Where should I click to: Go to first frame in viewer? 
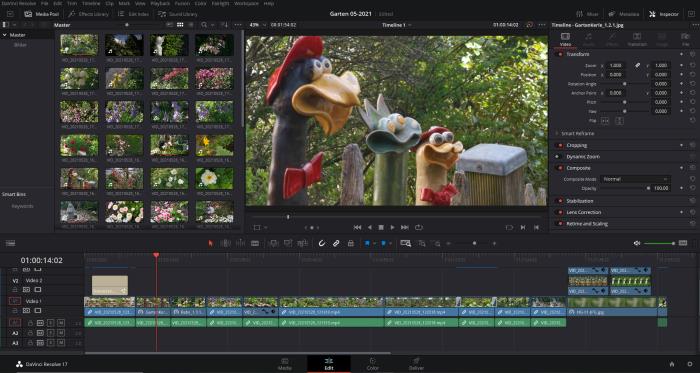[x=357, y=228]
